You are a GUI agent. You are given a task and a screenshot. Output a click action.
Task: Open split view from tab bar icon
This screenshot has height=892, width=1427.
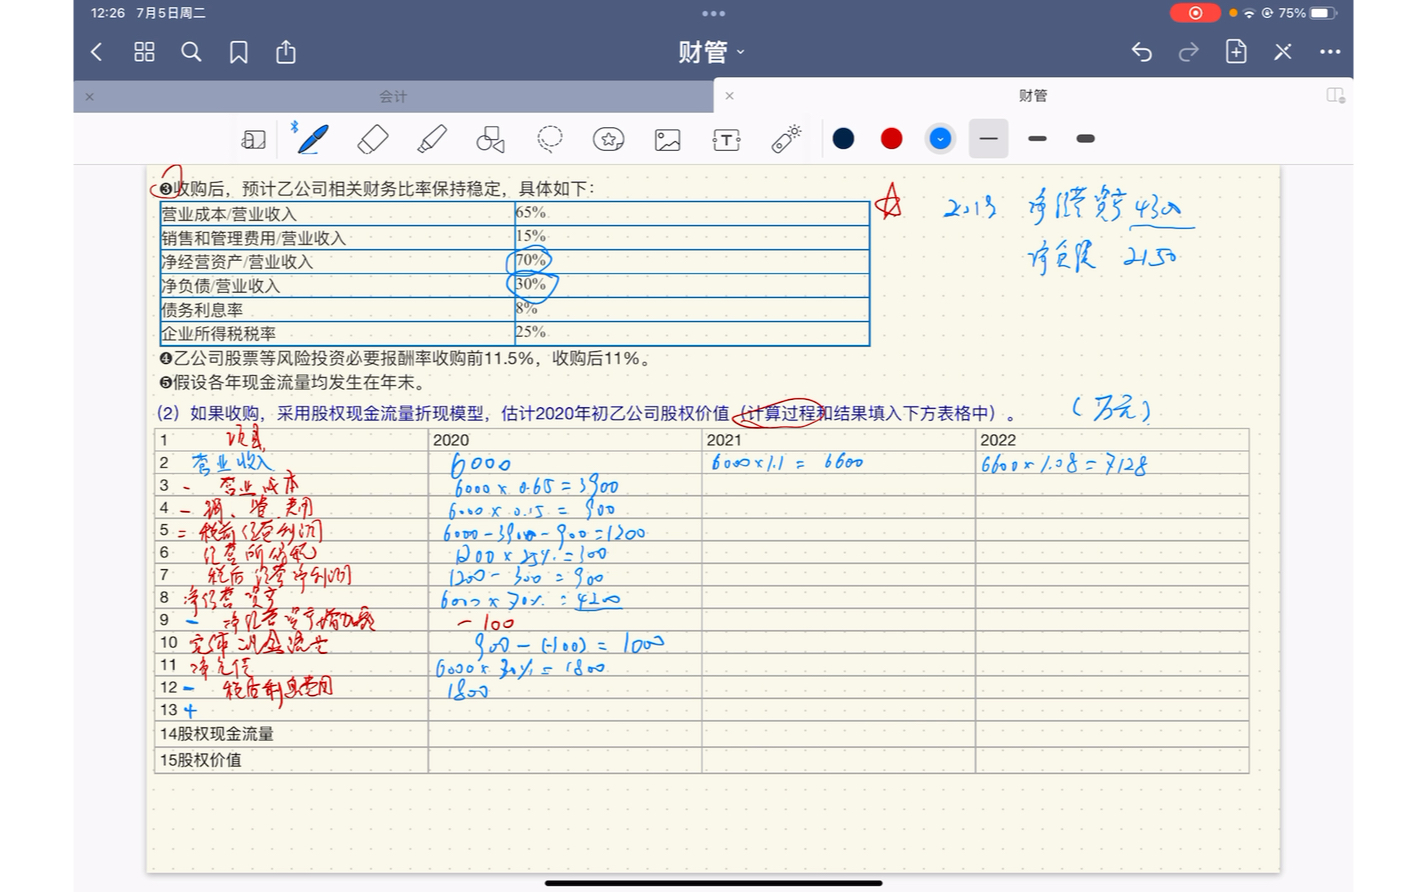click(1335, 96)
